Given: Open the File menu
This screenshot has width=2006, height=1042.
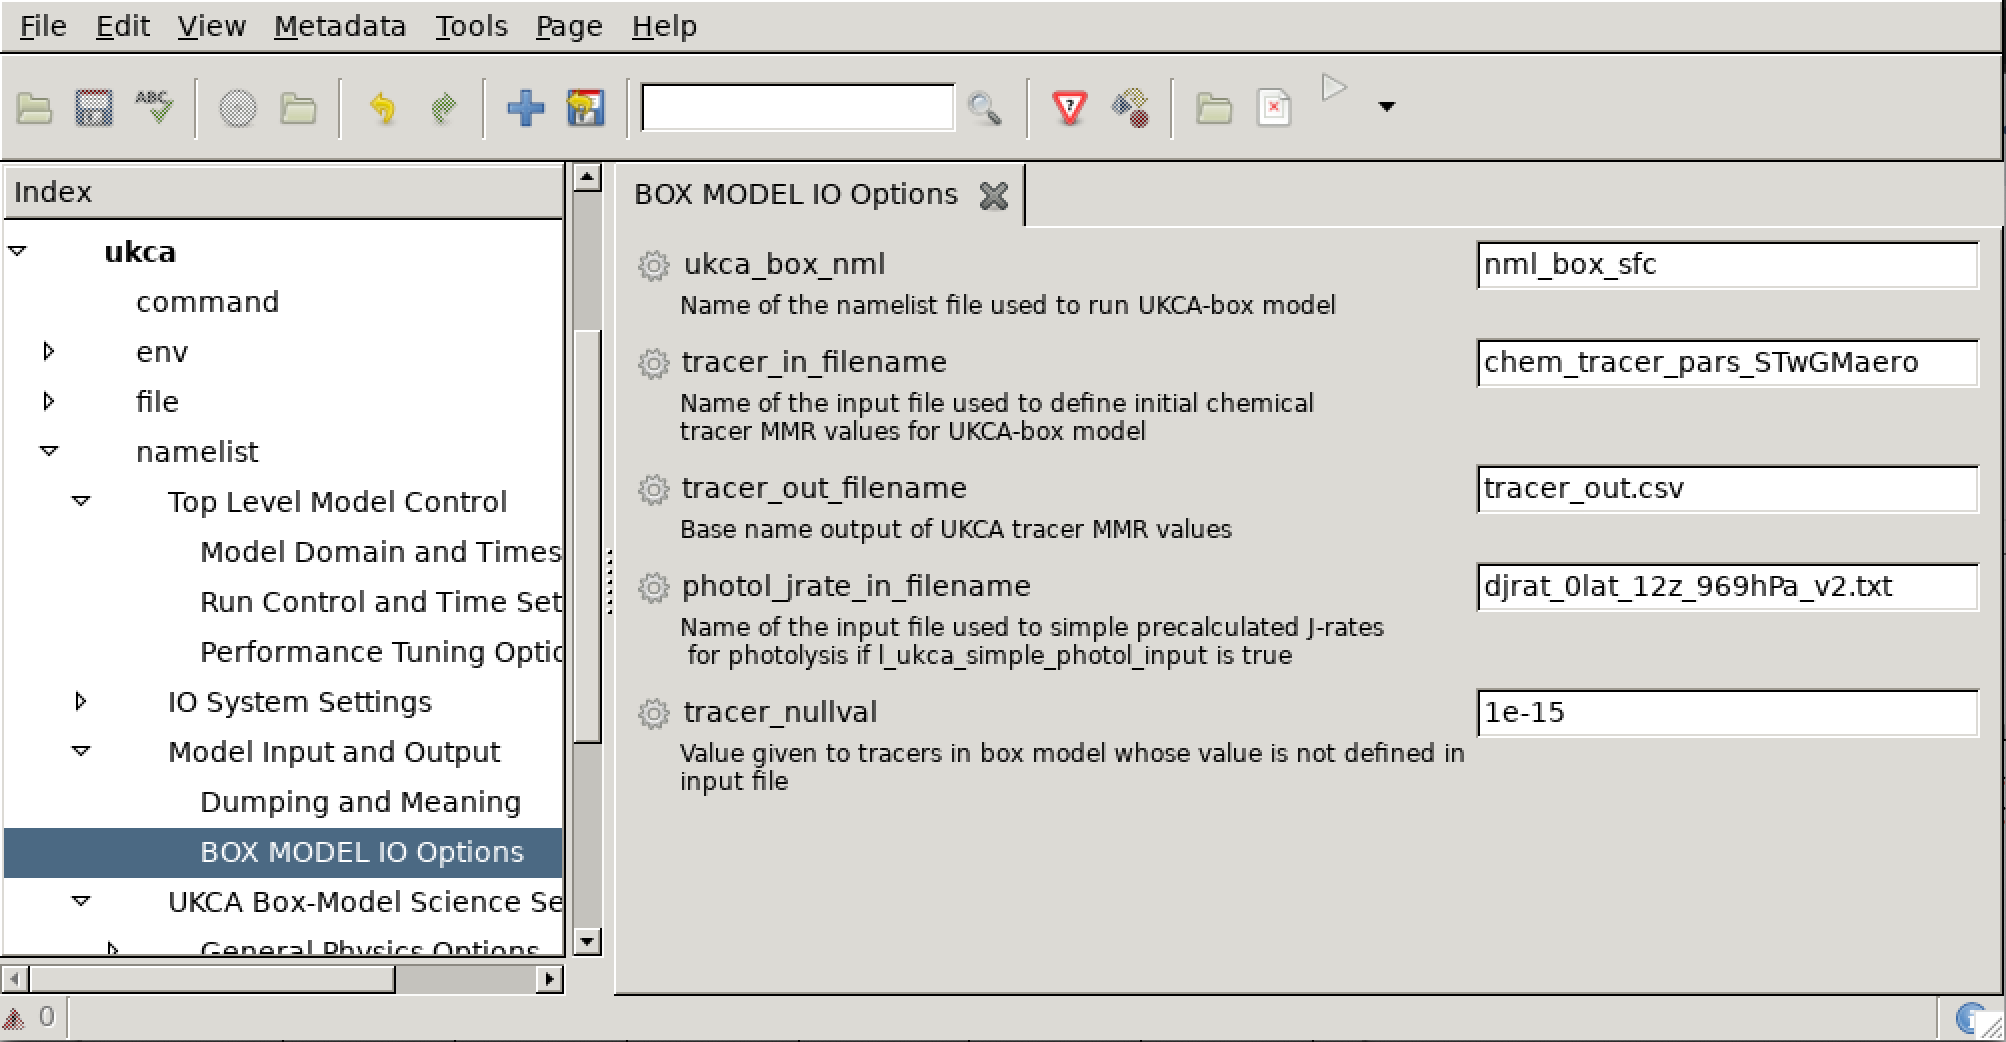Looking at the screenshot, I should click(43, 26).
